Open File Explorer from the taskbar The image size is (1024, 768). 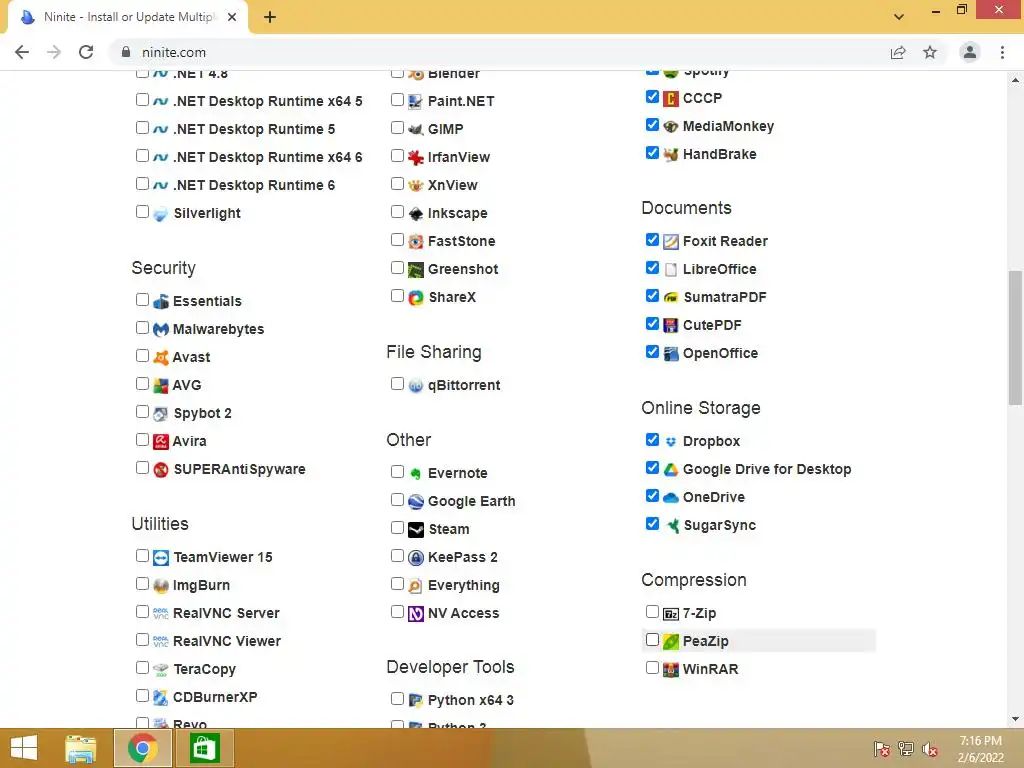point(80,748)
